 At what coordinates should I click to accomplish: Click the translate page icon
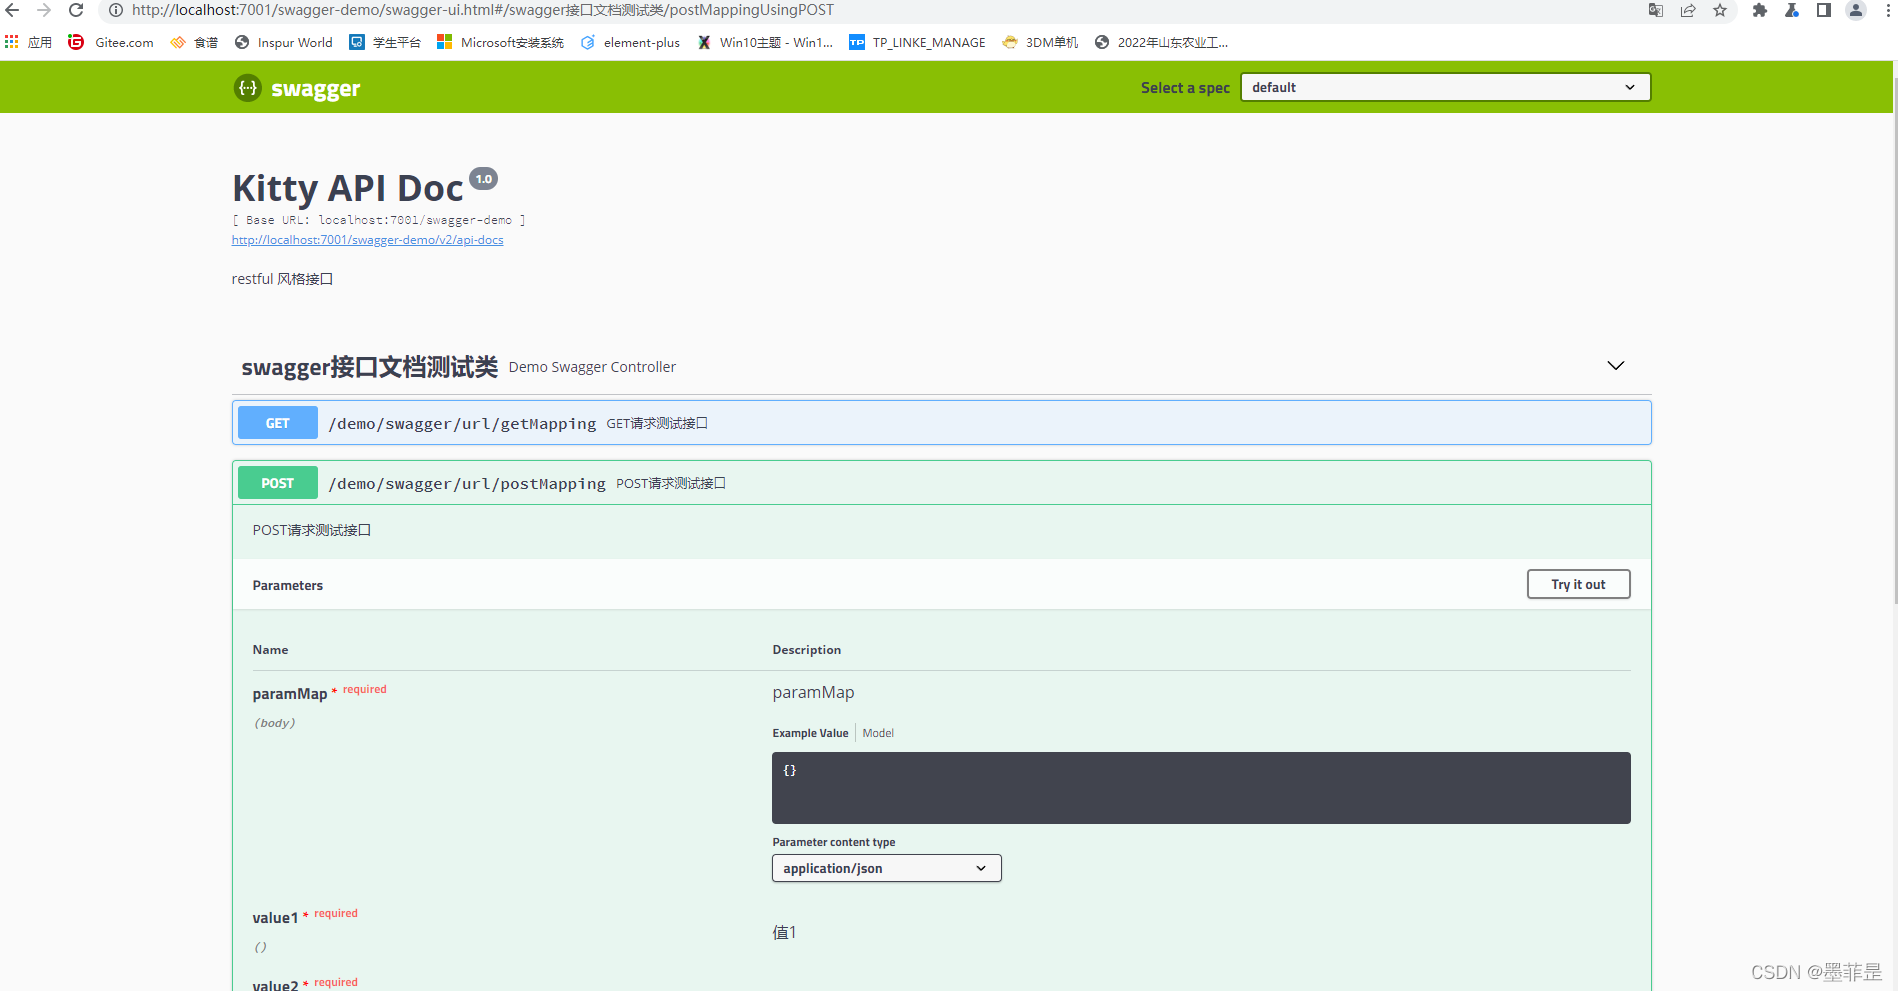tap(1656, 10)
